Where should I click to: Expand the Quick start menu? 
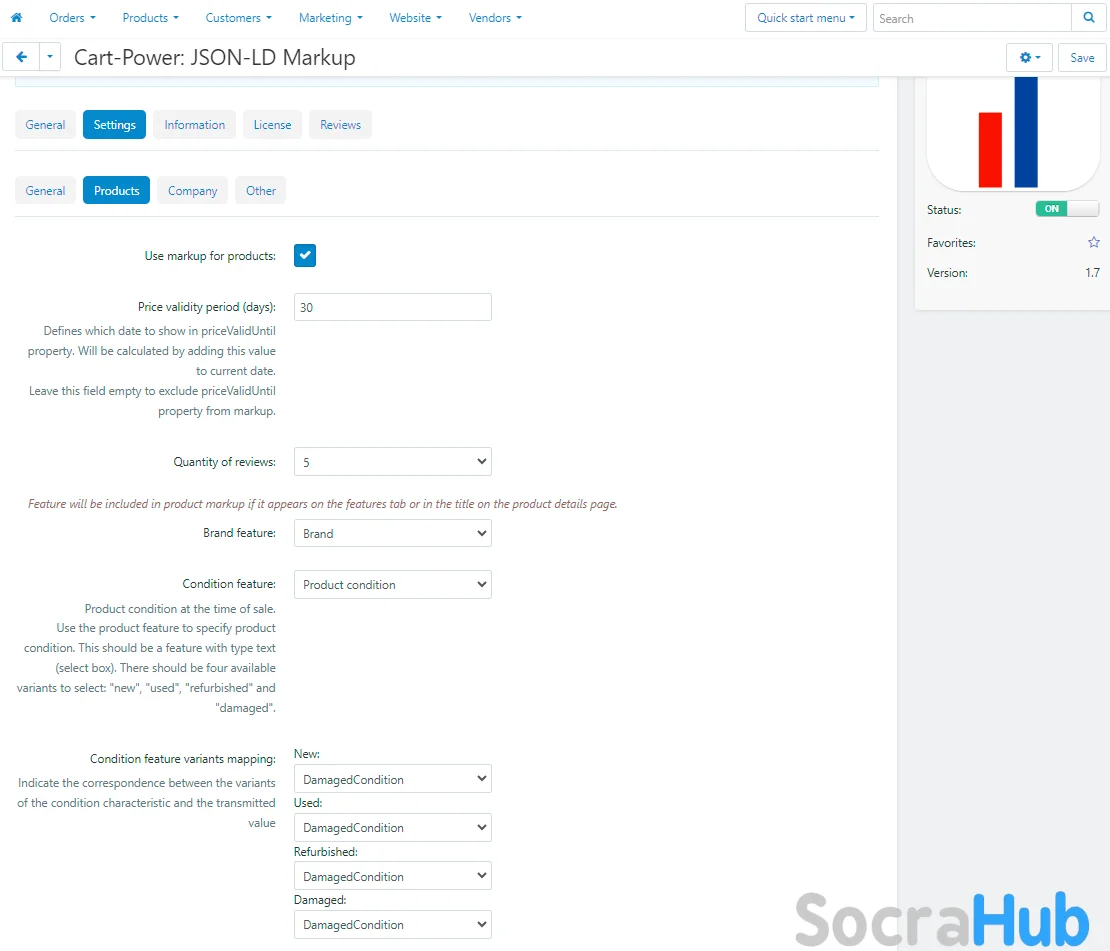click(806, 18)
